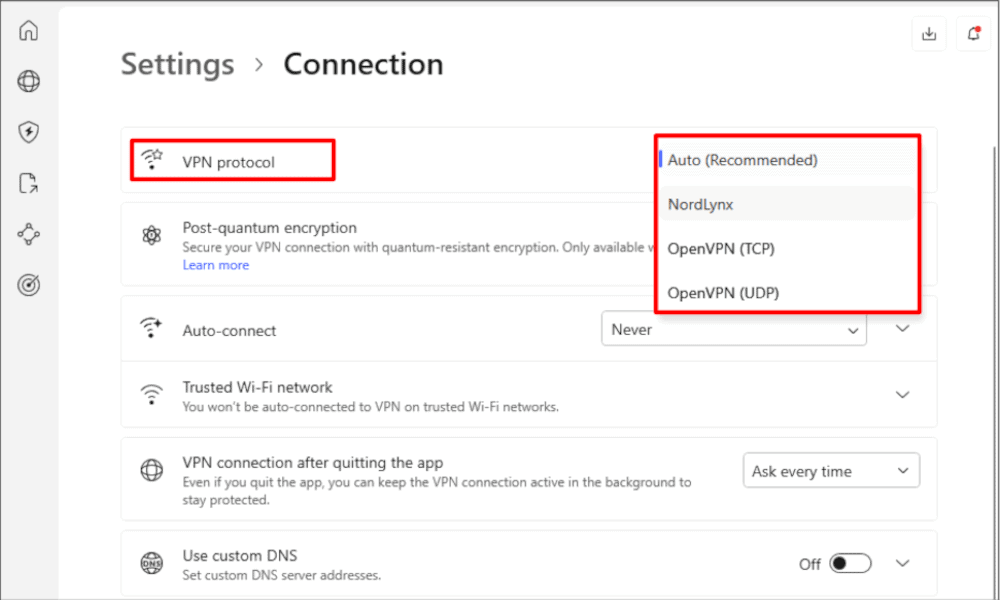Go back to Settings breadcrumb
The width and height of the screenshot is (1000, 600).
[178, 64]
